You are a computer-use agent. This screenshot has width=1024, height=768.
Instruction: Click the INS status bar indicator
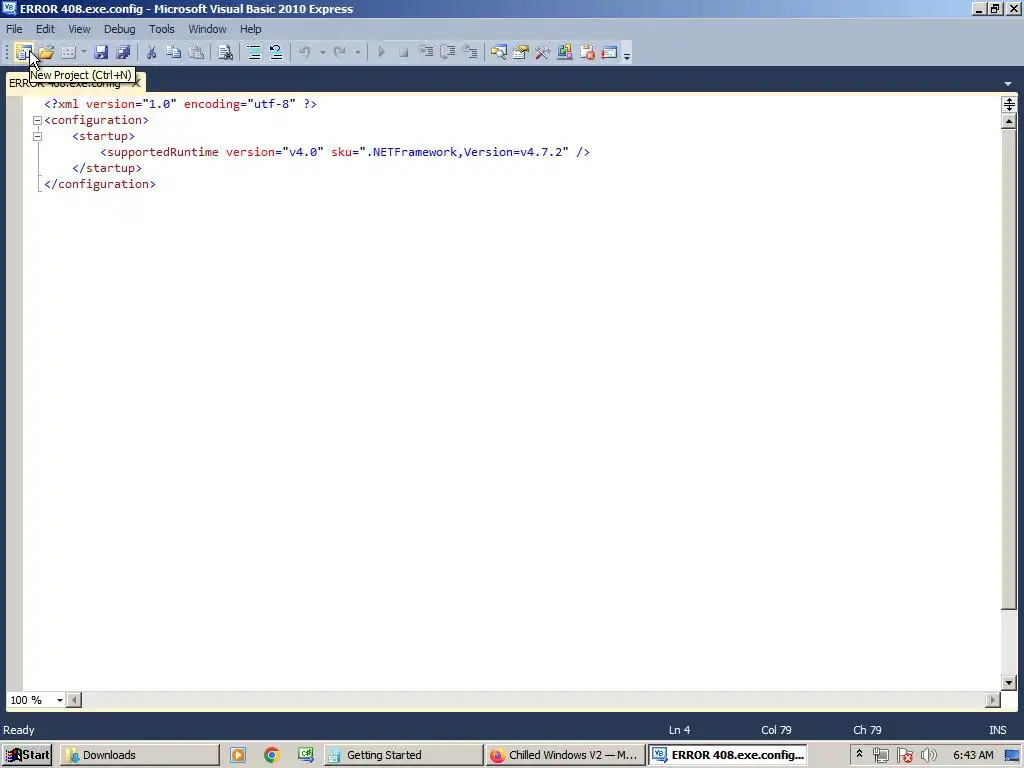click(x=997, y=730)
